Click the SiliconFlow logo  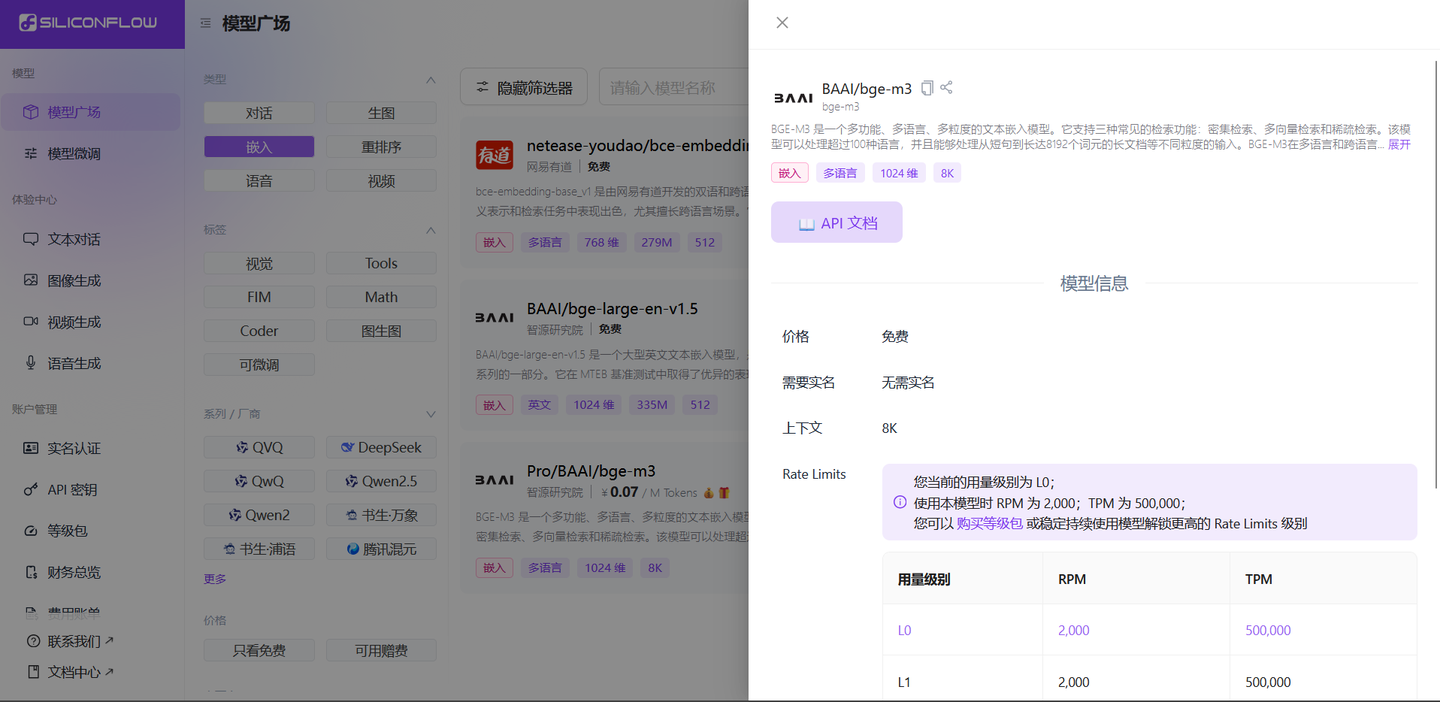[89, 22]
